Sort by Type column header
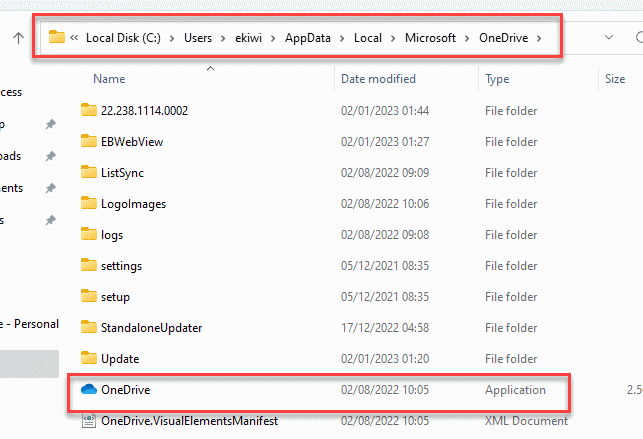Image resolution: width=643 pixels, height=439 pixels. tap(497, 79)
